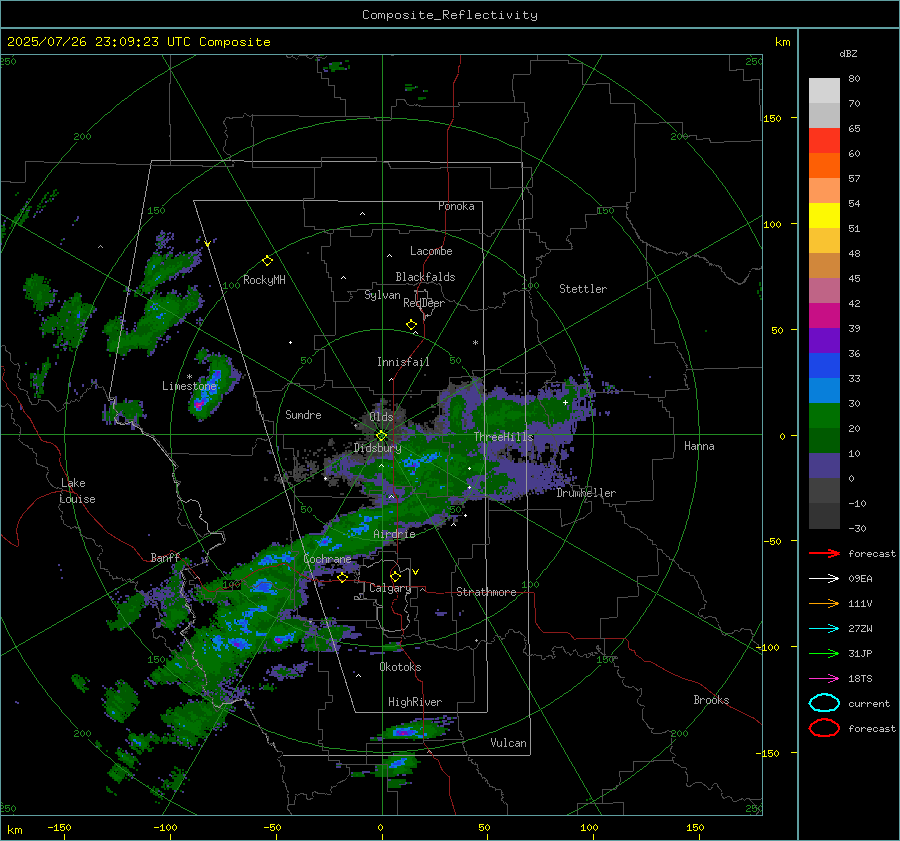This screenshot has width=900, height=841.
Task: Click the Banff label
Action: point(165,558)
